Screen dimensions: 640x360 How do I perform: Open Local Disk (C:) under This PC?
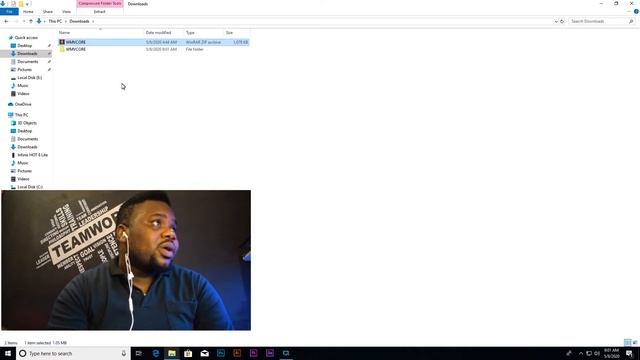30,187
